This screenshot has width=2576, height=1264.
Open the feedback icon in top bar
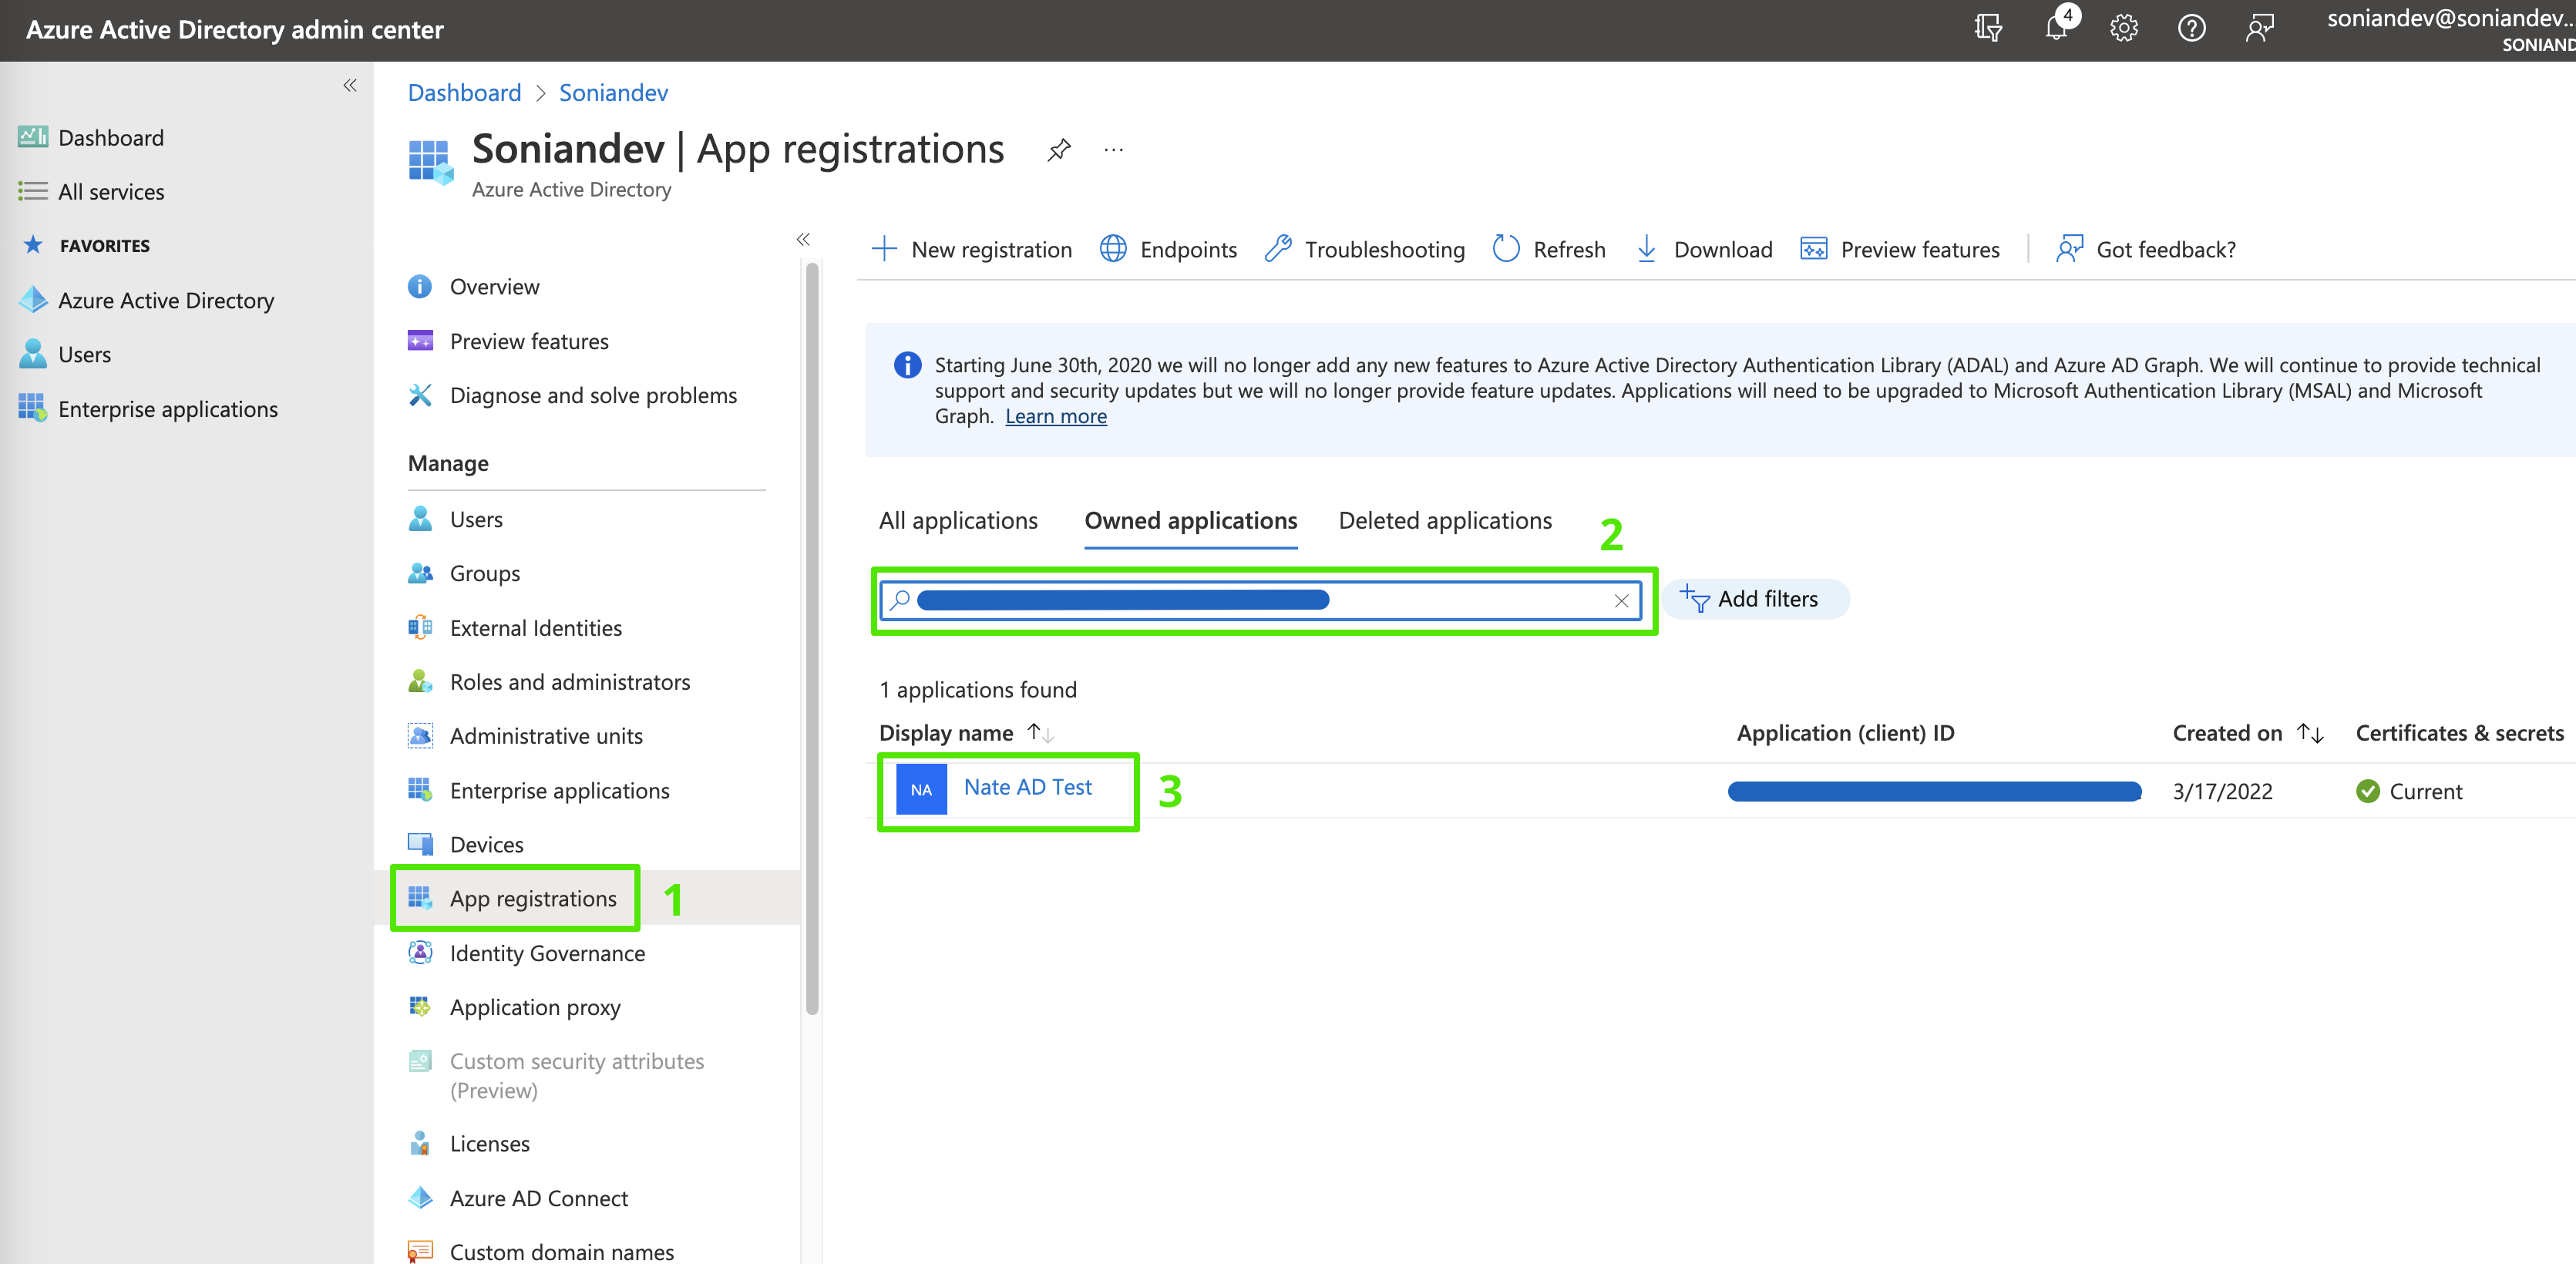click(2259, 28)
